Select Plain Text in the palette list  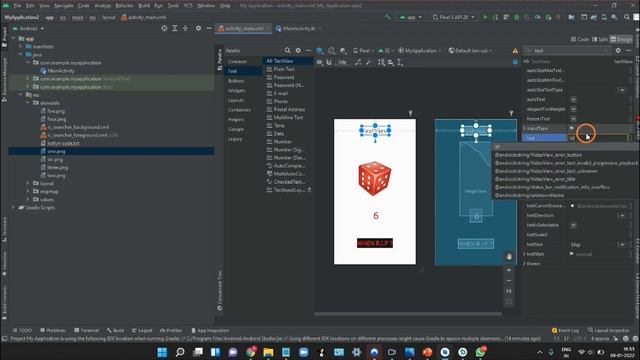point(284,69)
